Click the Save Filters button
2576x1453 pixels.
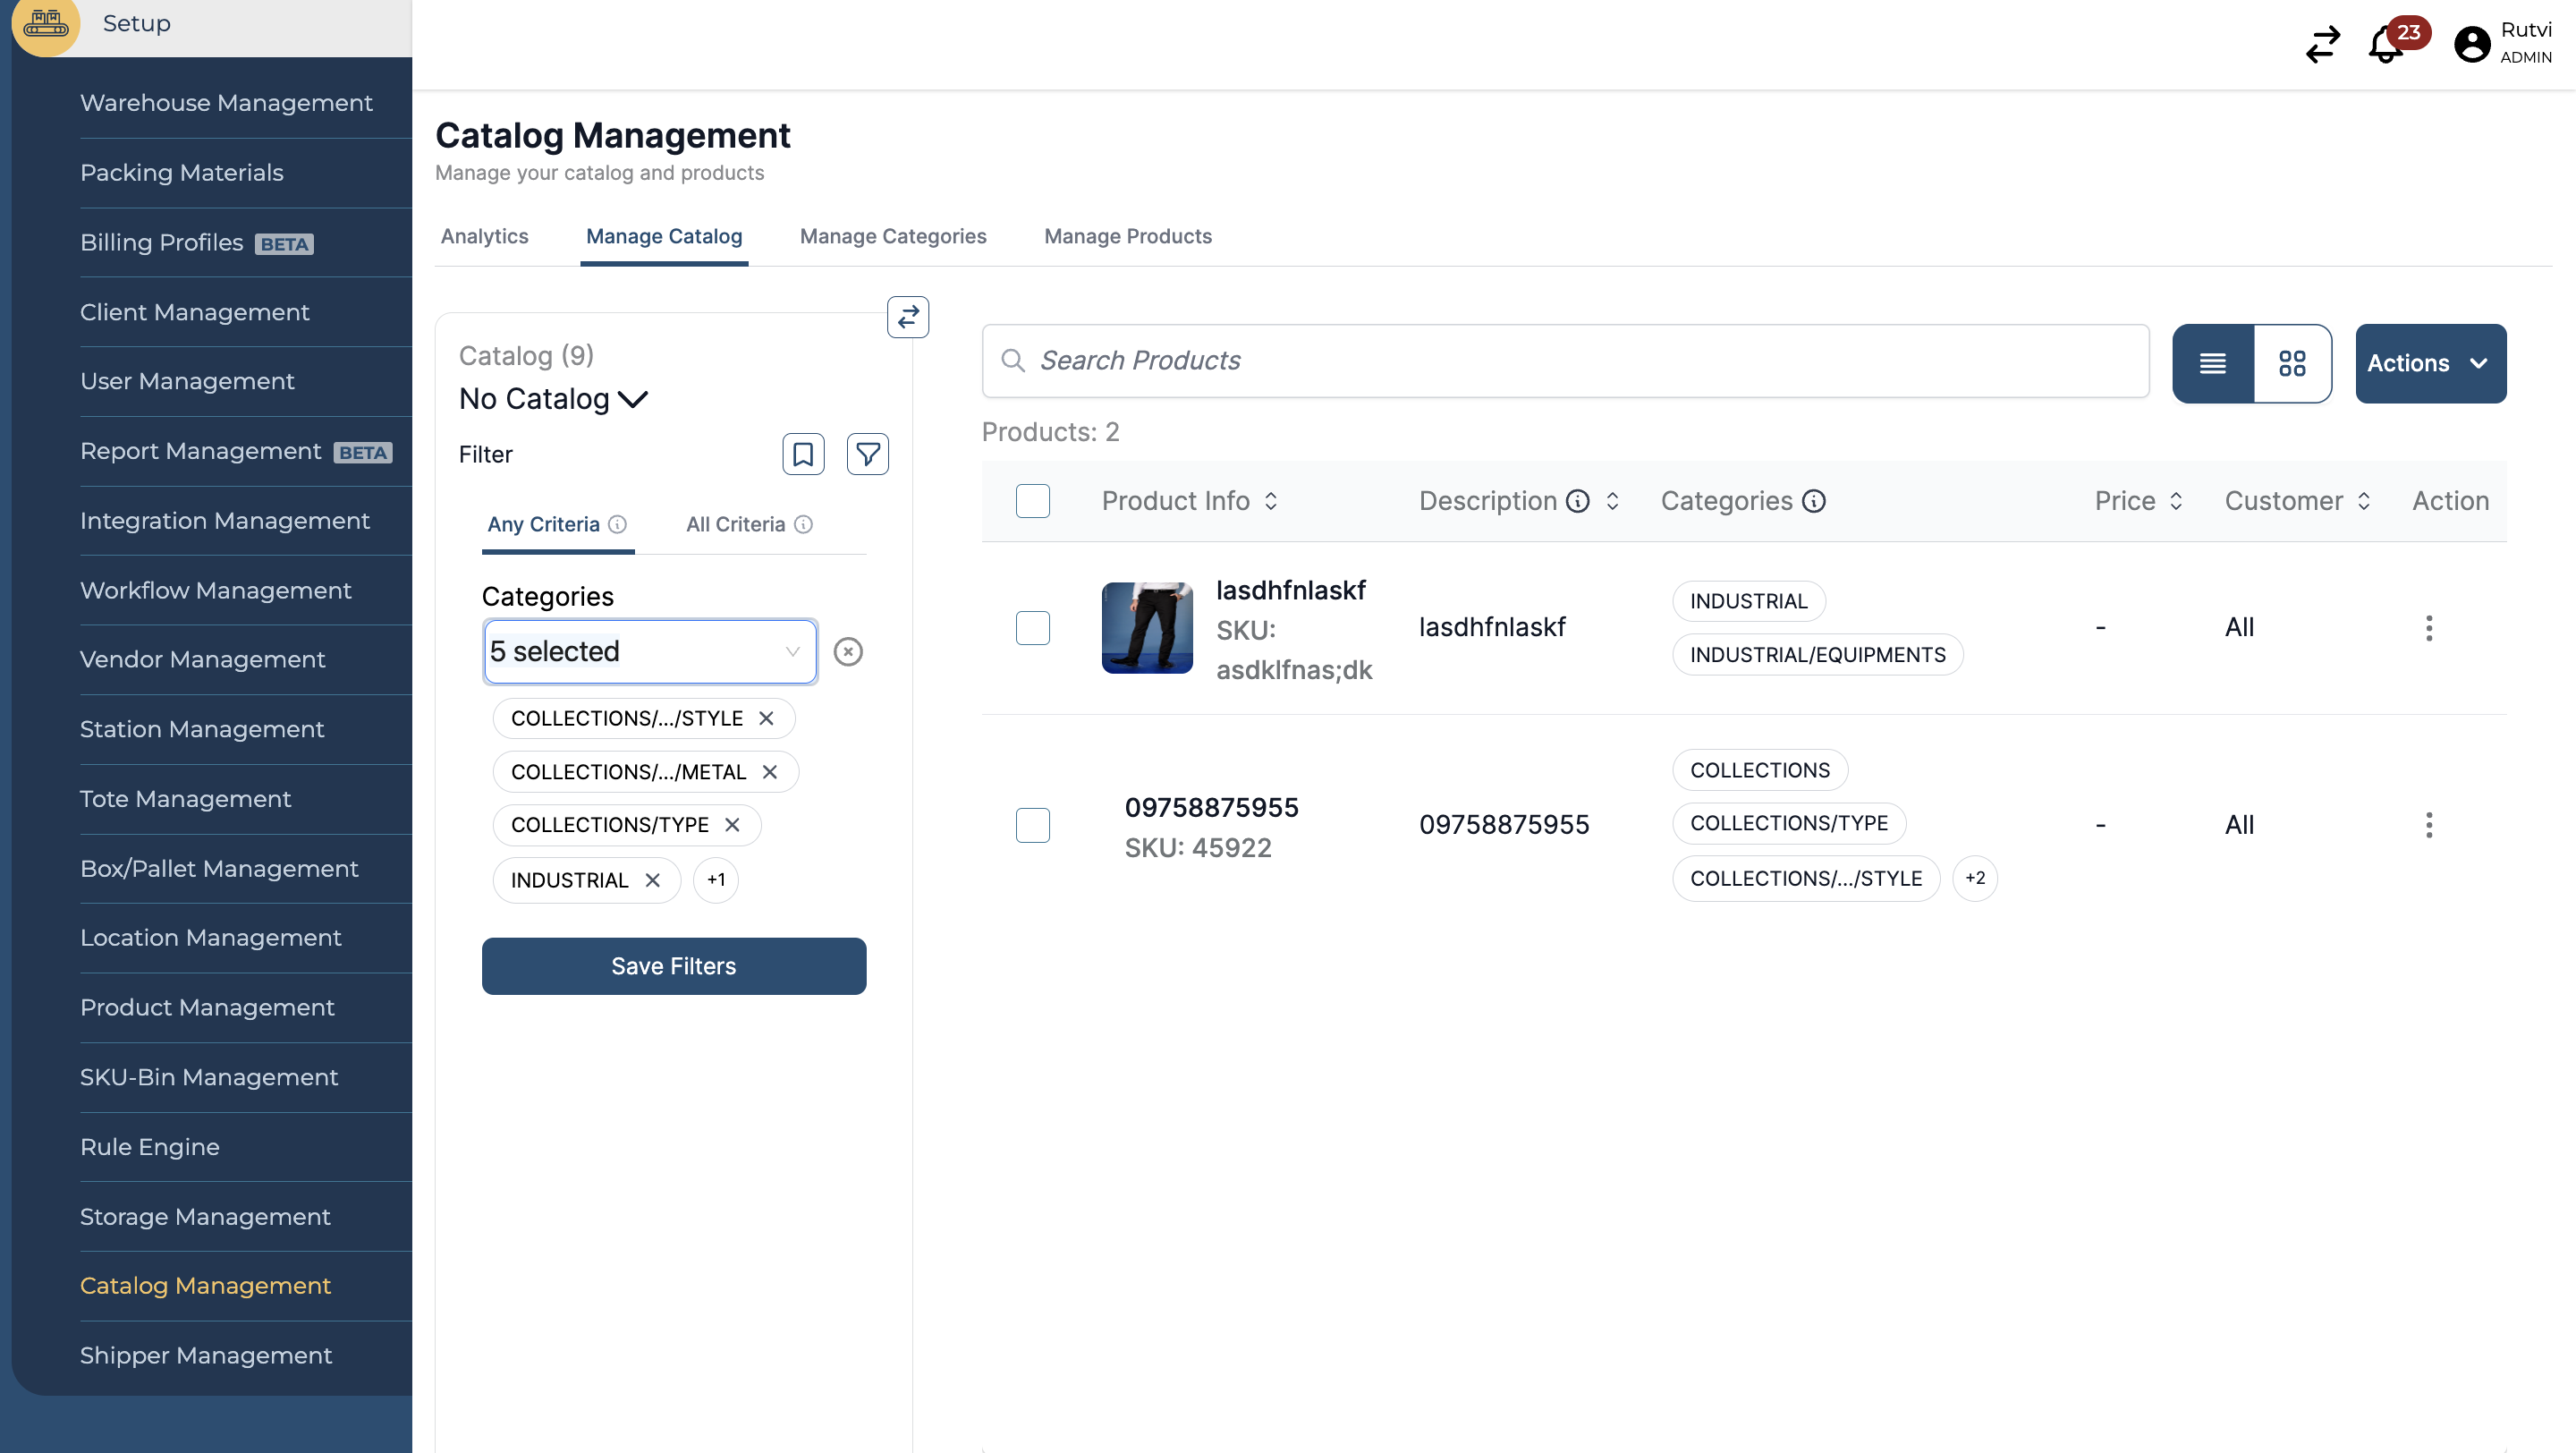coord(673,966)
